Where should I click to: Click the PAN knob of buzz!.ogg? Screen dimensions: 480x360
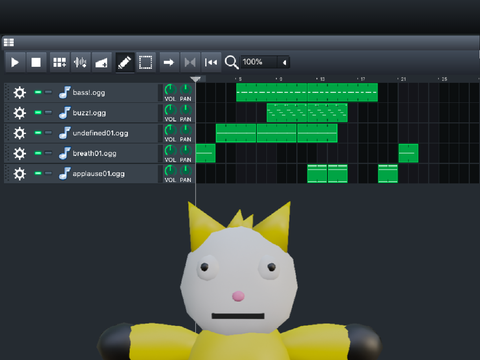pyautogui.click(x=186, y=110)
